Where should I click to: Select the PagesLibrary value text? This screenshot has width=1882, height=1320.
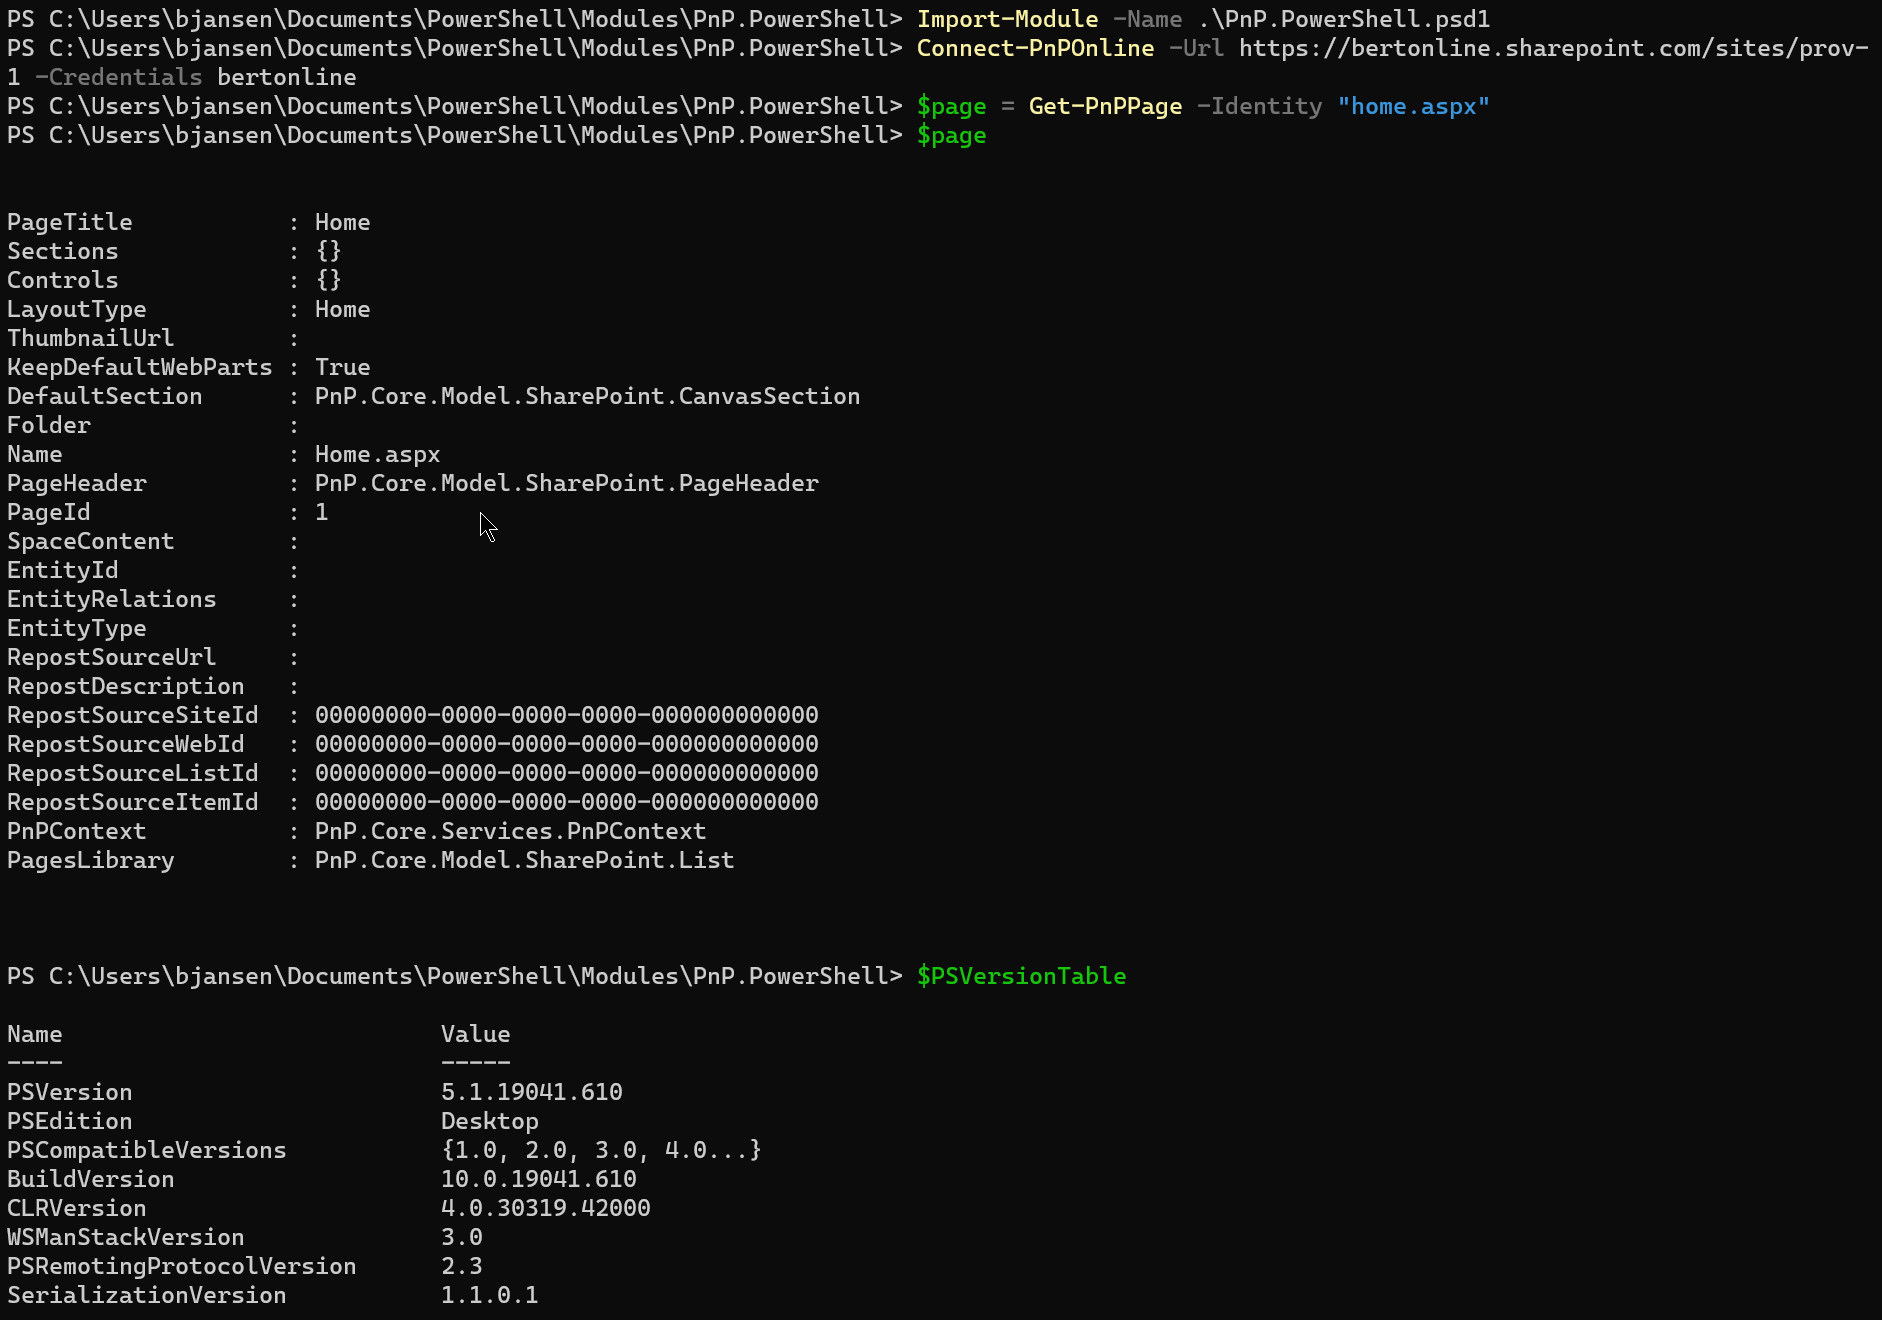pos(523,860)
